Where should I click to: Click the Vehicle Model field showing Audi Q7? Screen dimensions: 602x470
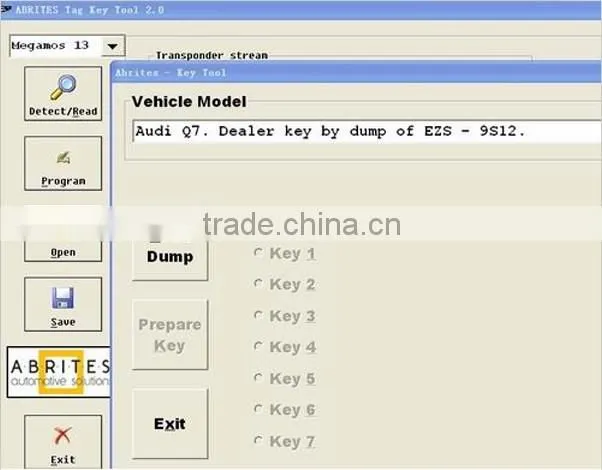pyautogui.click(x=367, y=131)
